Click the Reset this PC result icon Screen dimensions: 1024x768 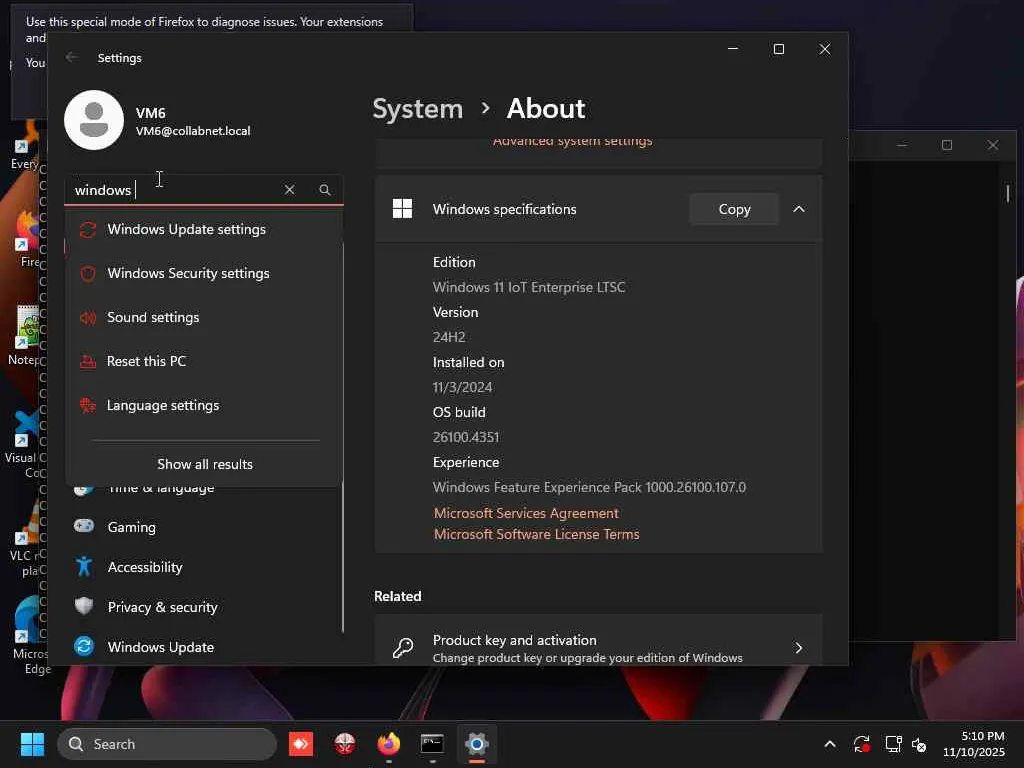88,361
